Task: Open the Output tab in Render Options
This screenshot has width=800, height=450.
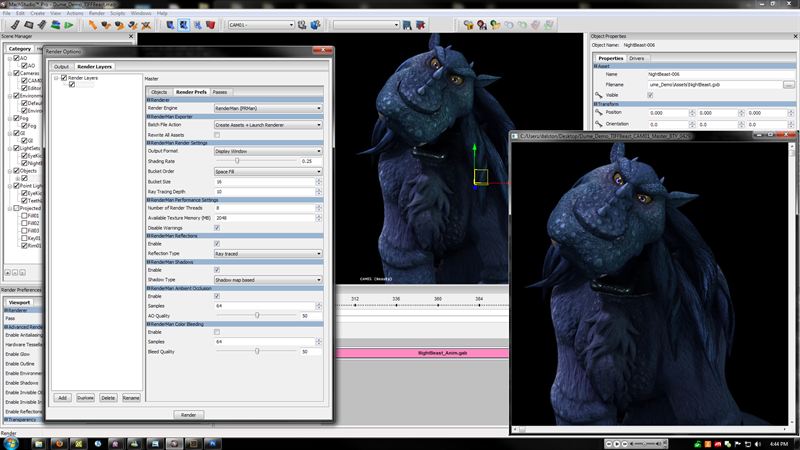Action: coord(62,67)
